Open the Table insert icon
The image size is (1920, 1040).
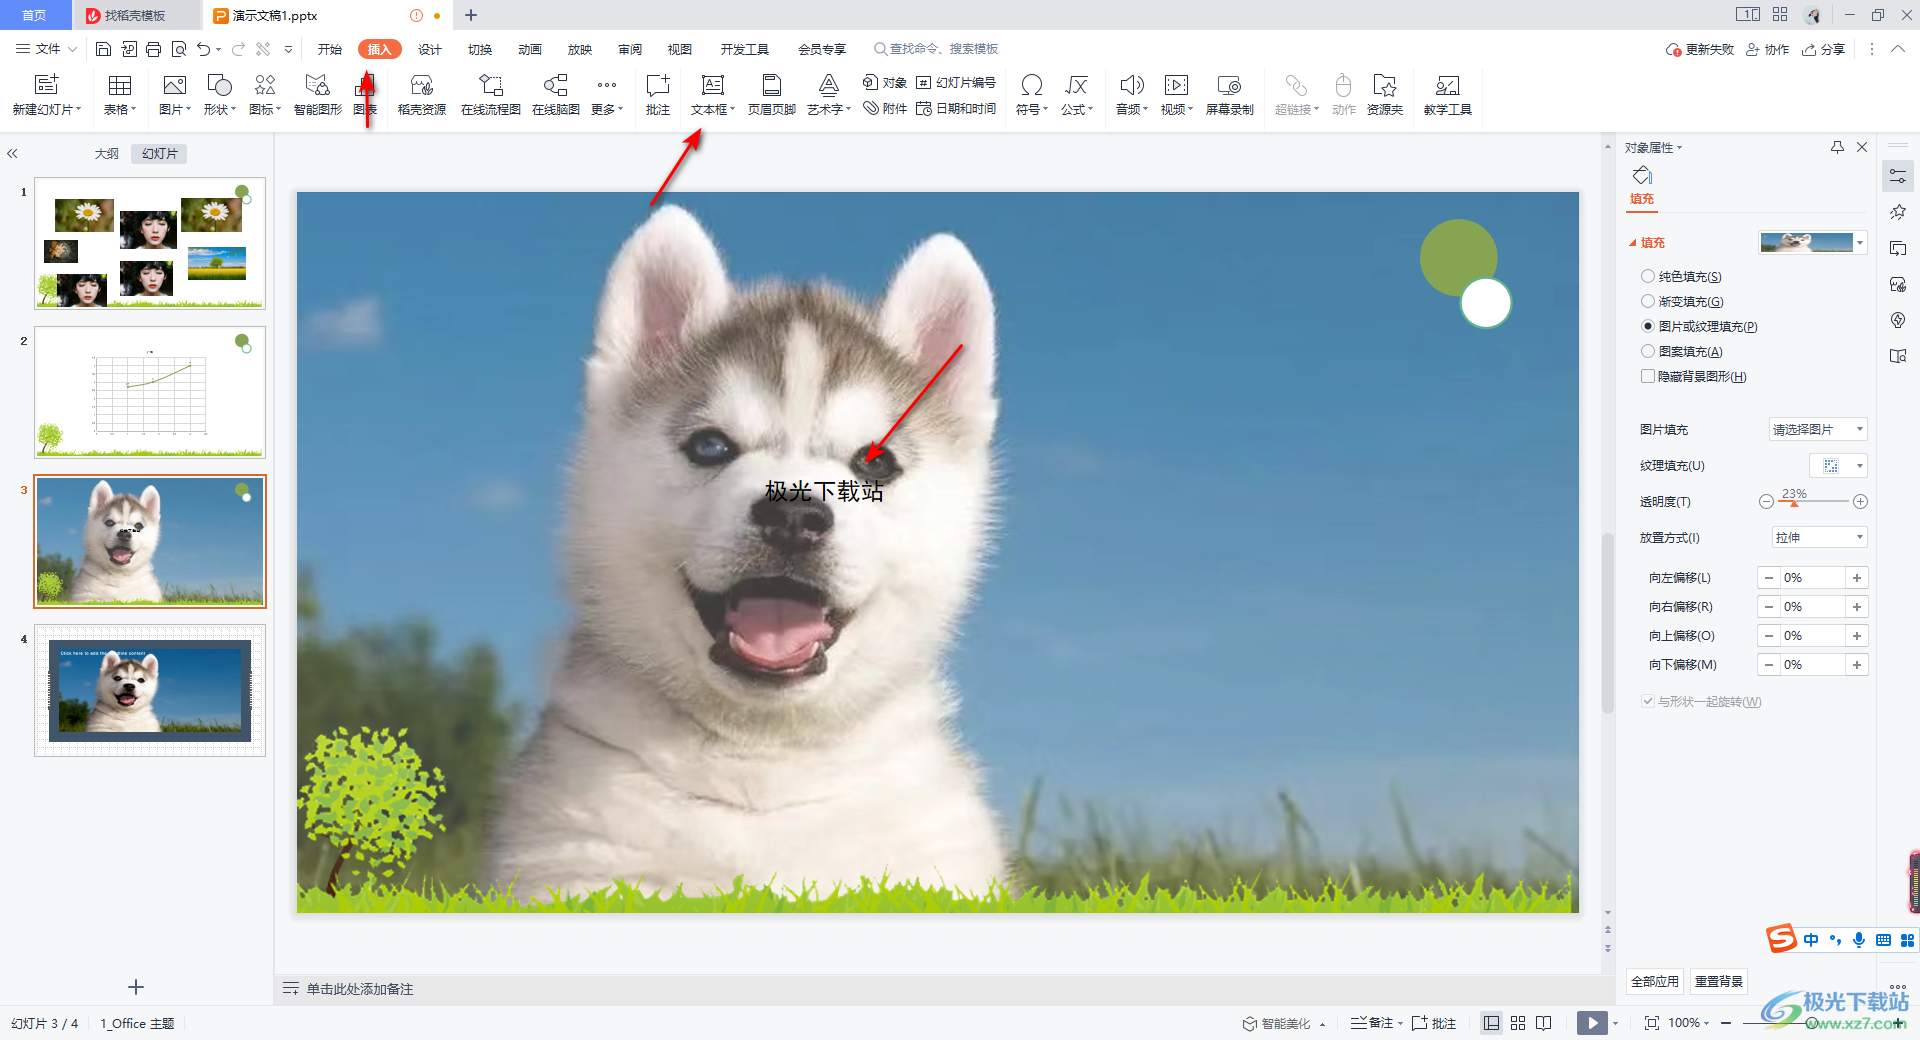point(120,86)
